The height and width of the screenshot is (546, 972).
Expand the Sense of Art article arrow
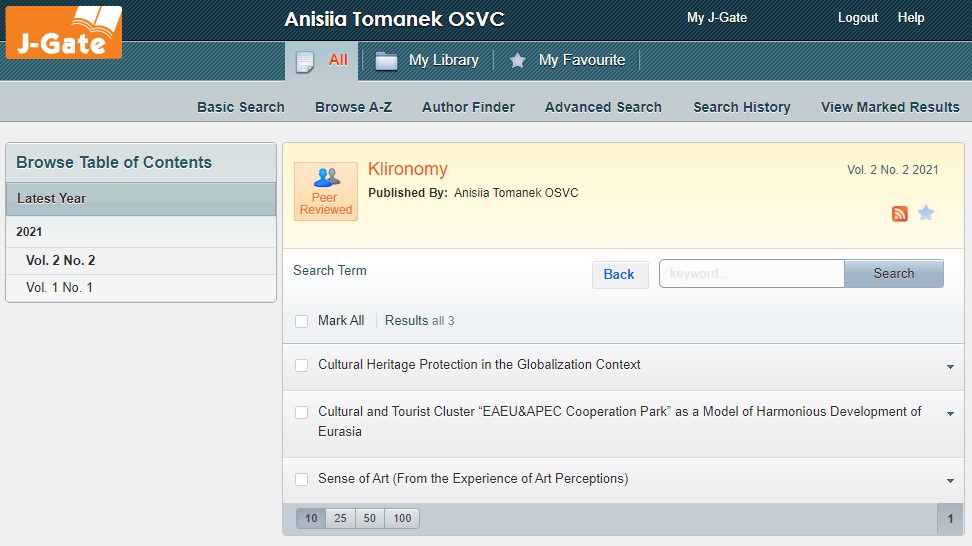click(950, 481)
